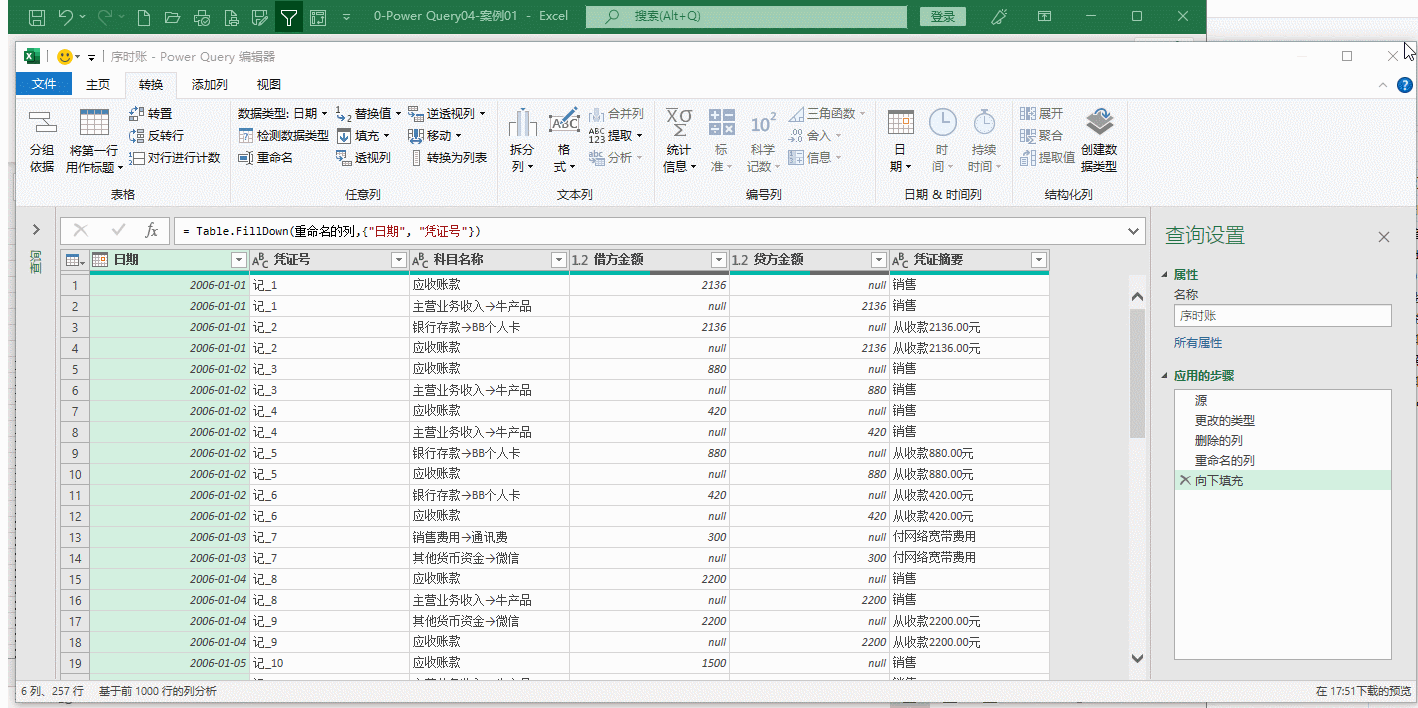Open filter dropdown on 凭证摘要 column
Image resolution: width=1418 pixels, height=708 pixels.
pyautogui.click(x=1037, y=260)
